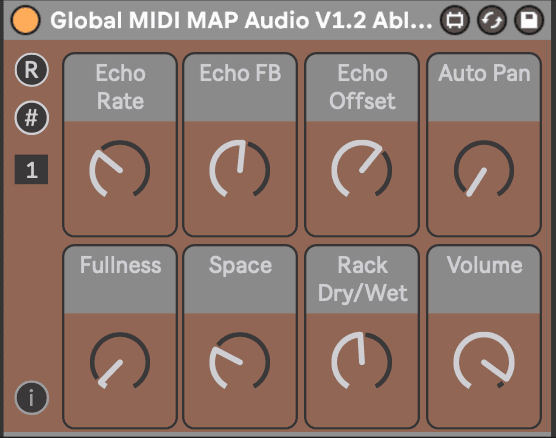The height and width of the screenshot is (438, 556).
Task: Click the Echo FB macro knob
Action: tap(240, 169)
